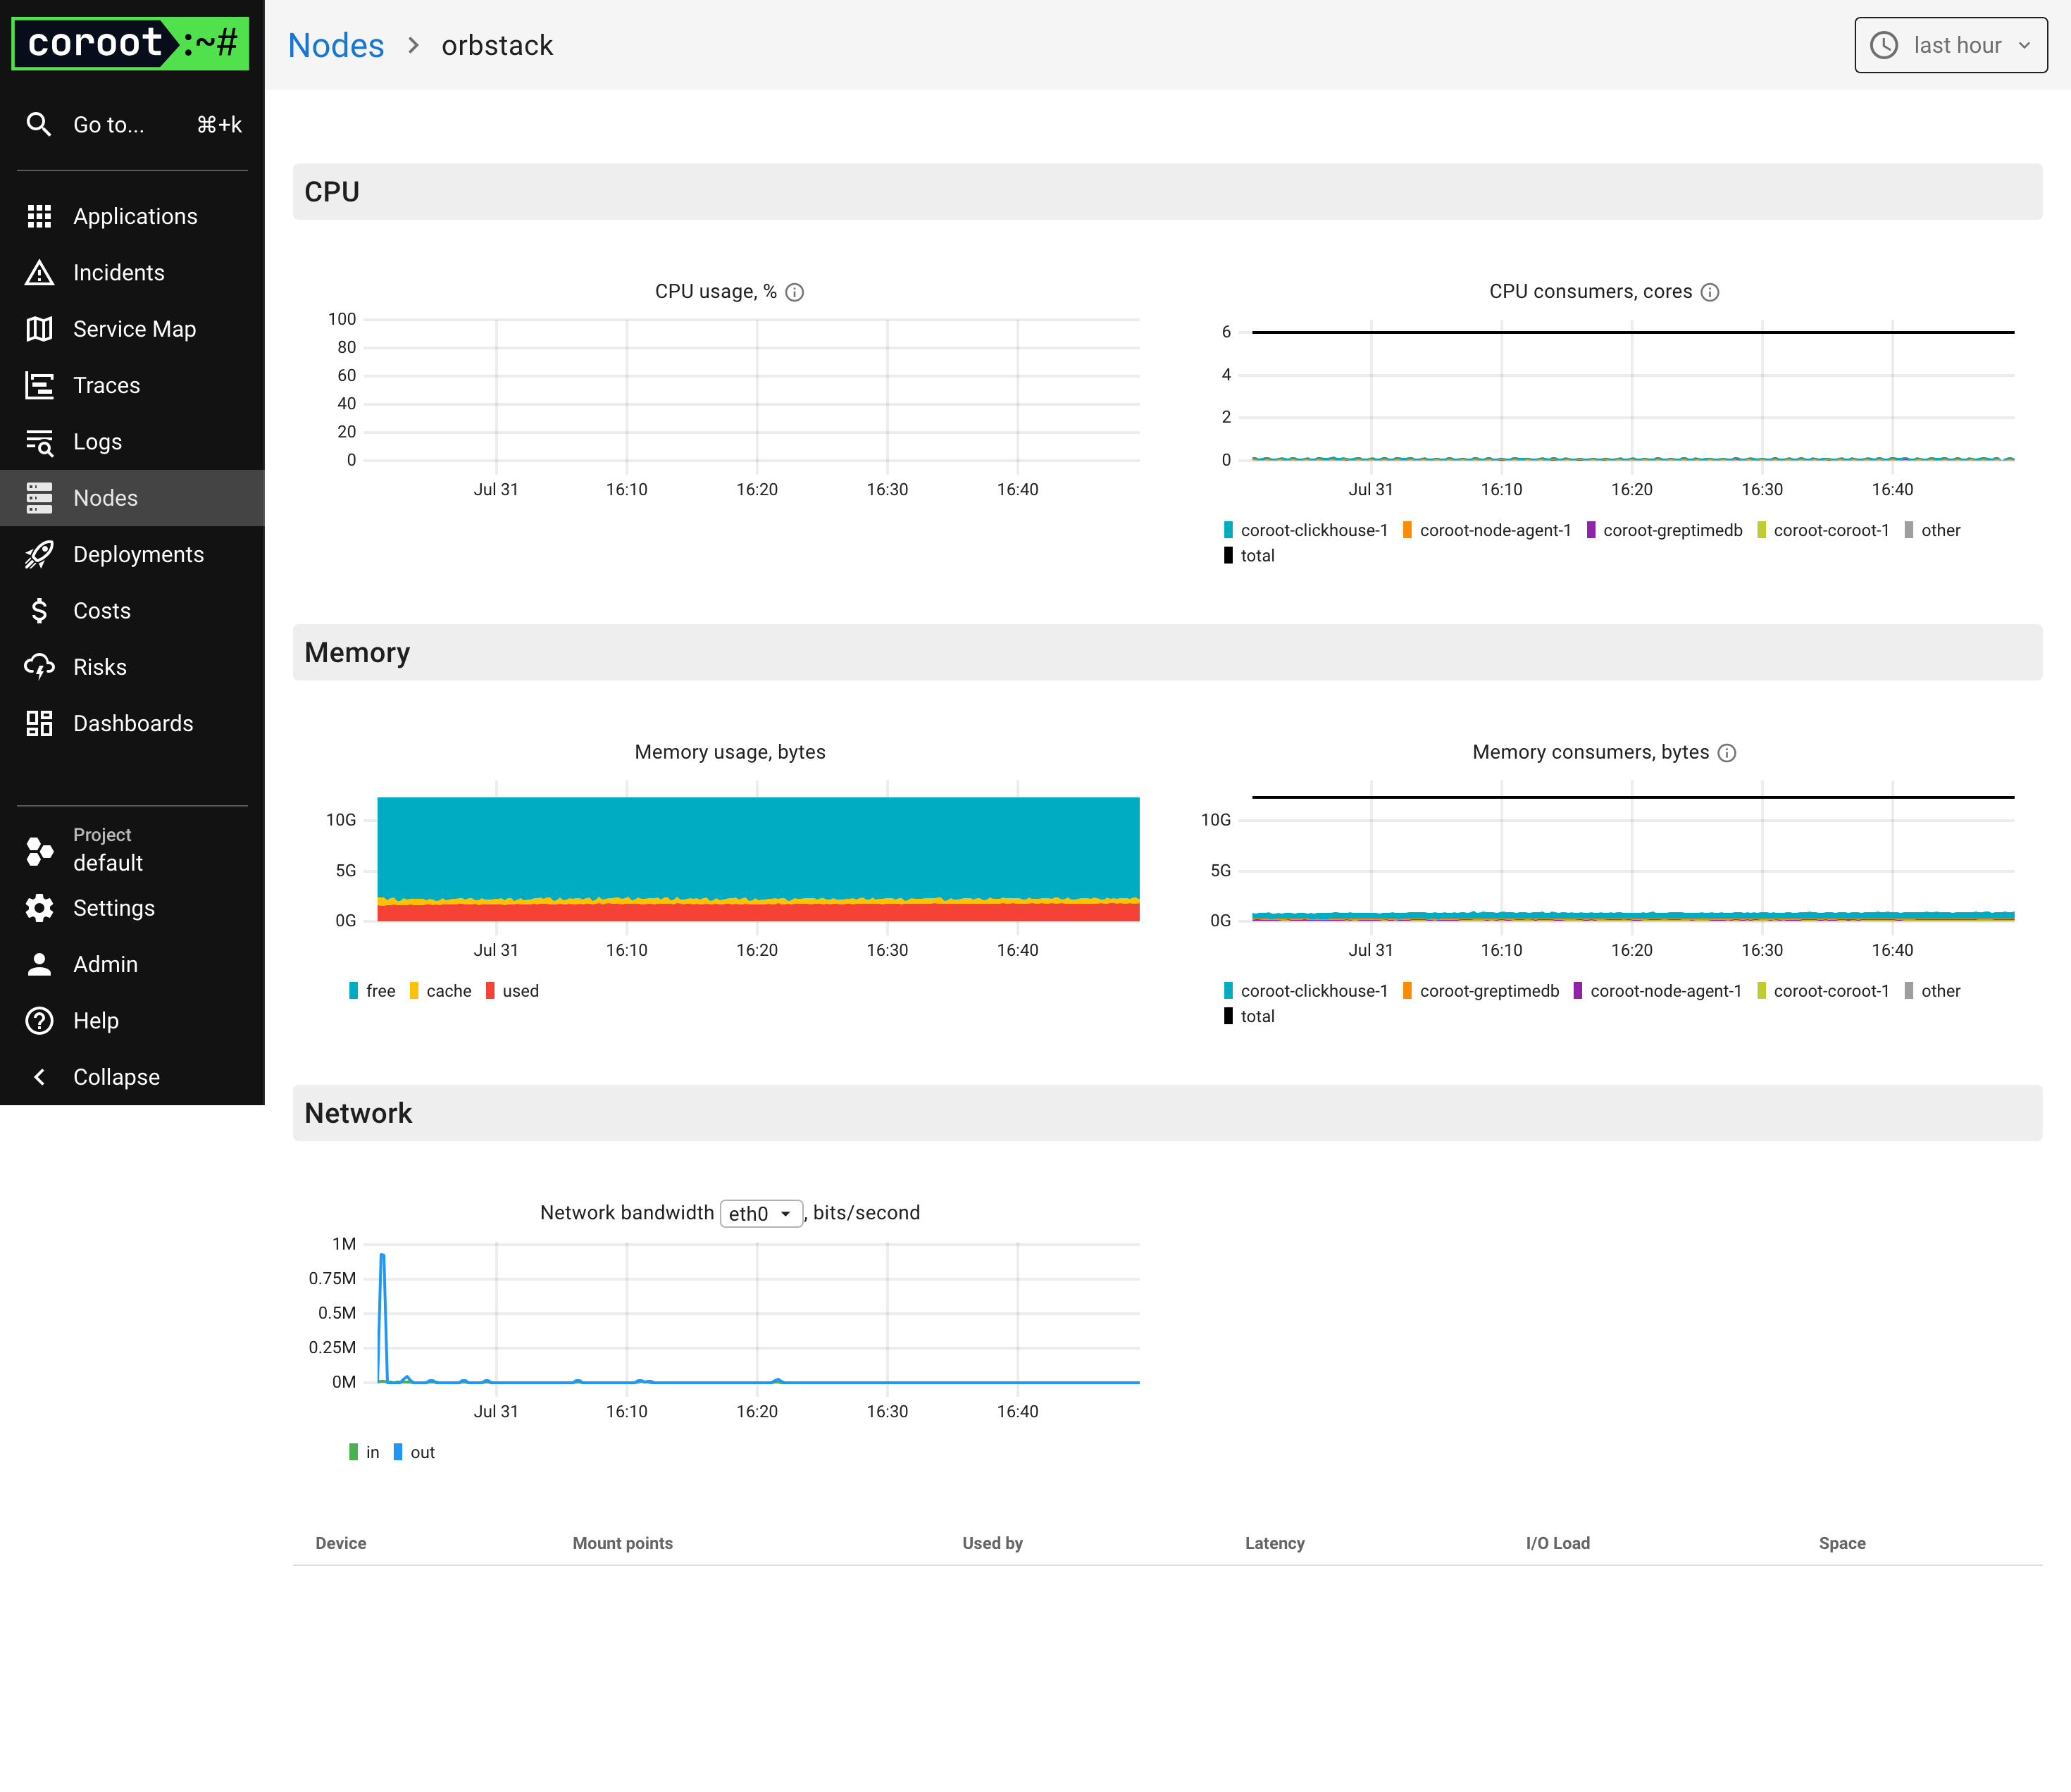Click the Traces icon in sidebar
2071x1792 pixels.
39,386
